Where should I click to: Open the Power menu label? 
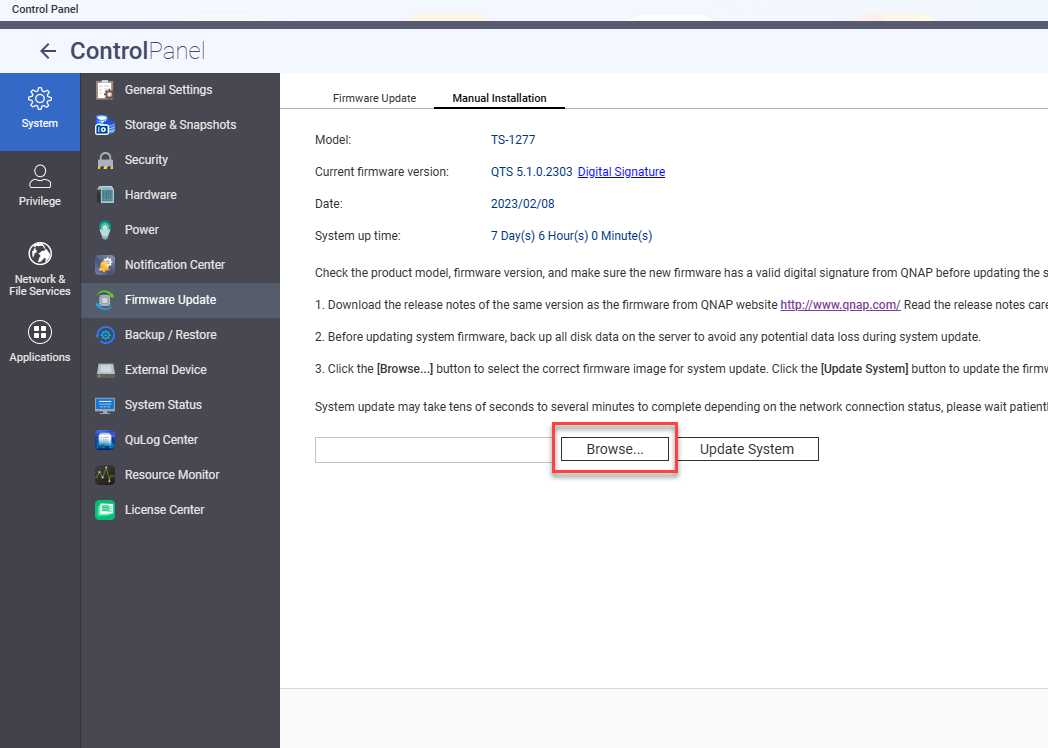[x=142, y=230]
